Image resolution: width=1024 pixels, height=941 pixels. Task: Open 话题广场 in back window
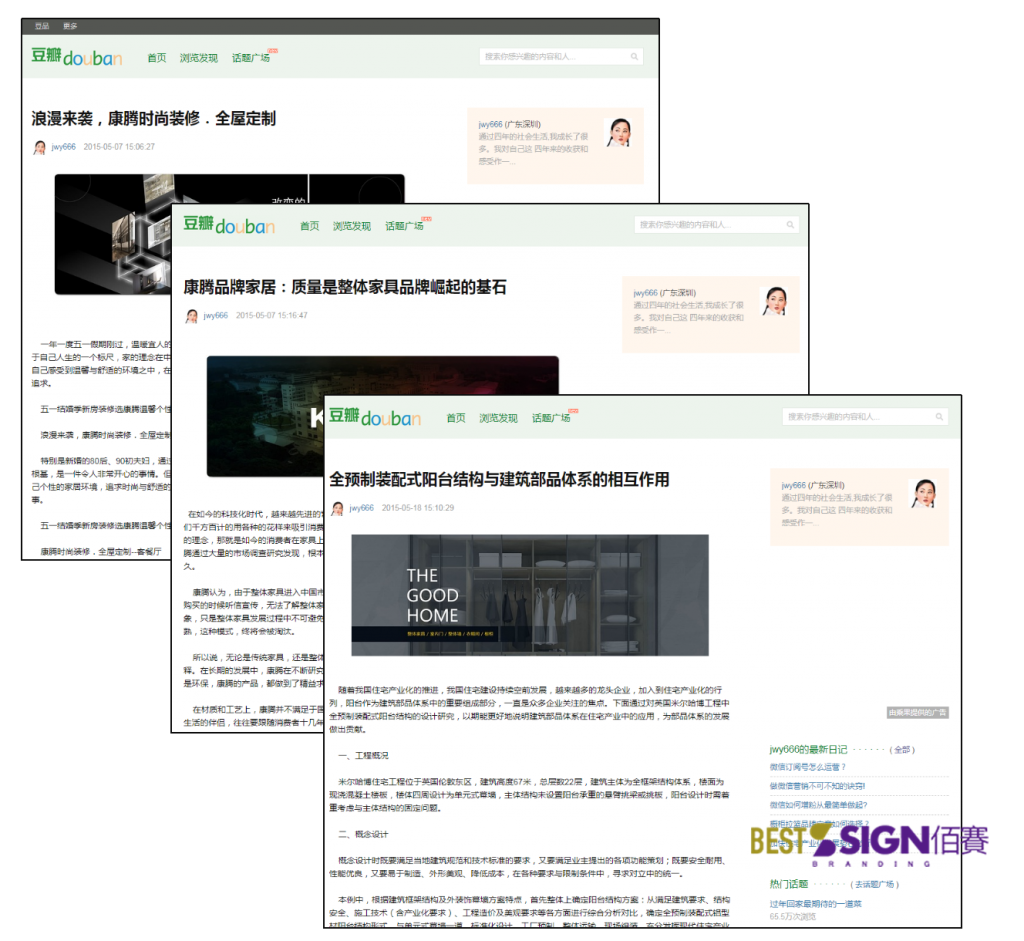click(x=251, y=57)
